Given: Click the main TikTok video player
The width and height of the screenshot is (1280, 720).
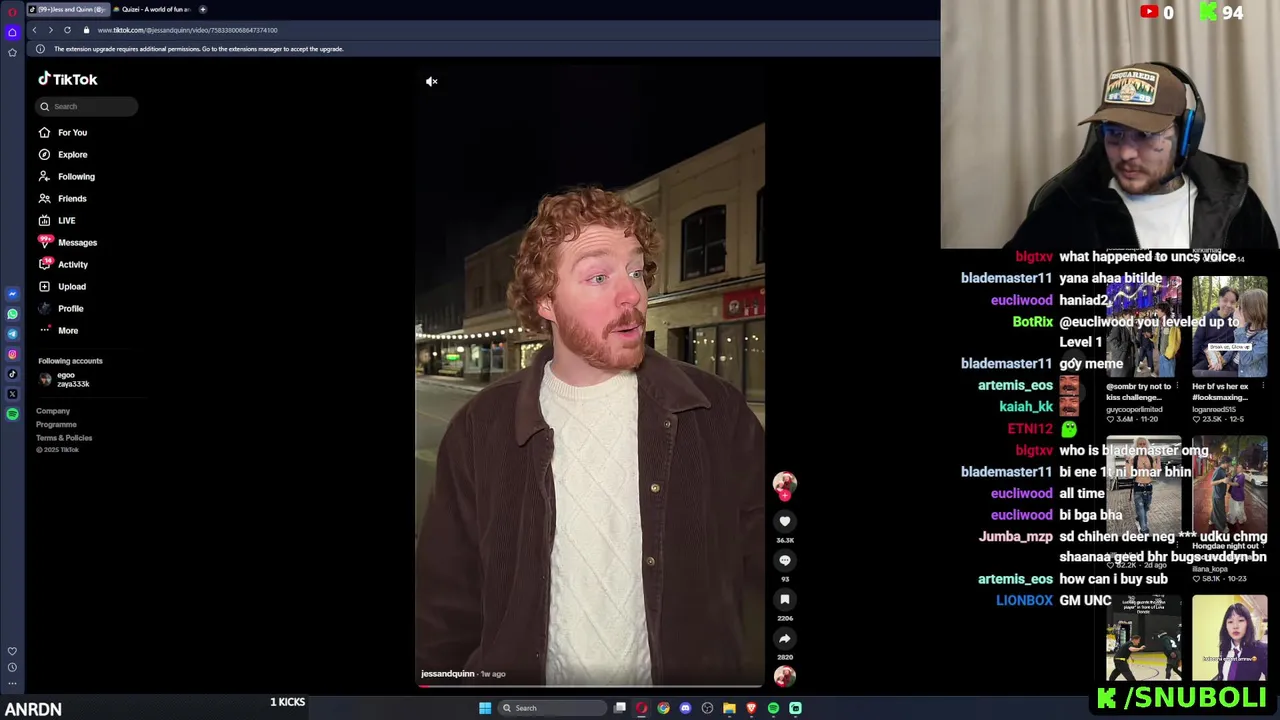Looking at the screenshot, I should point(590,375).
